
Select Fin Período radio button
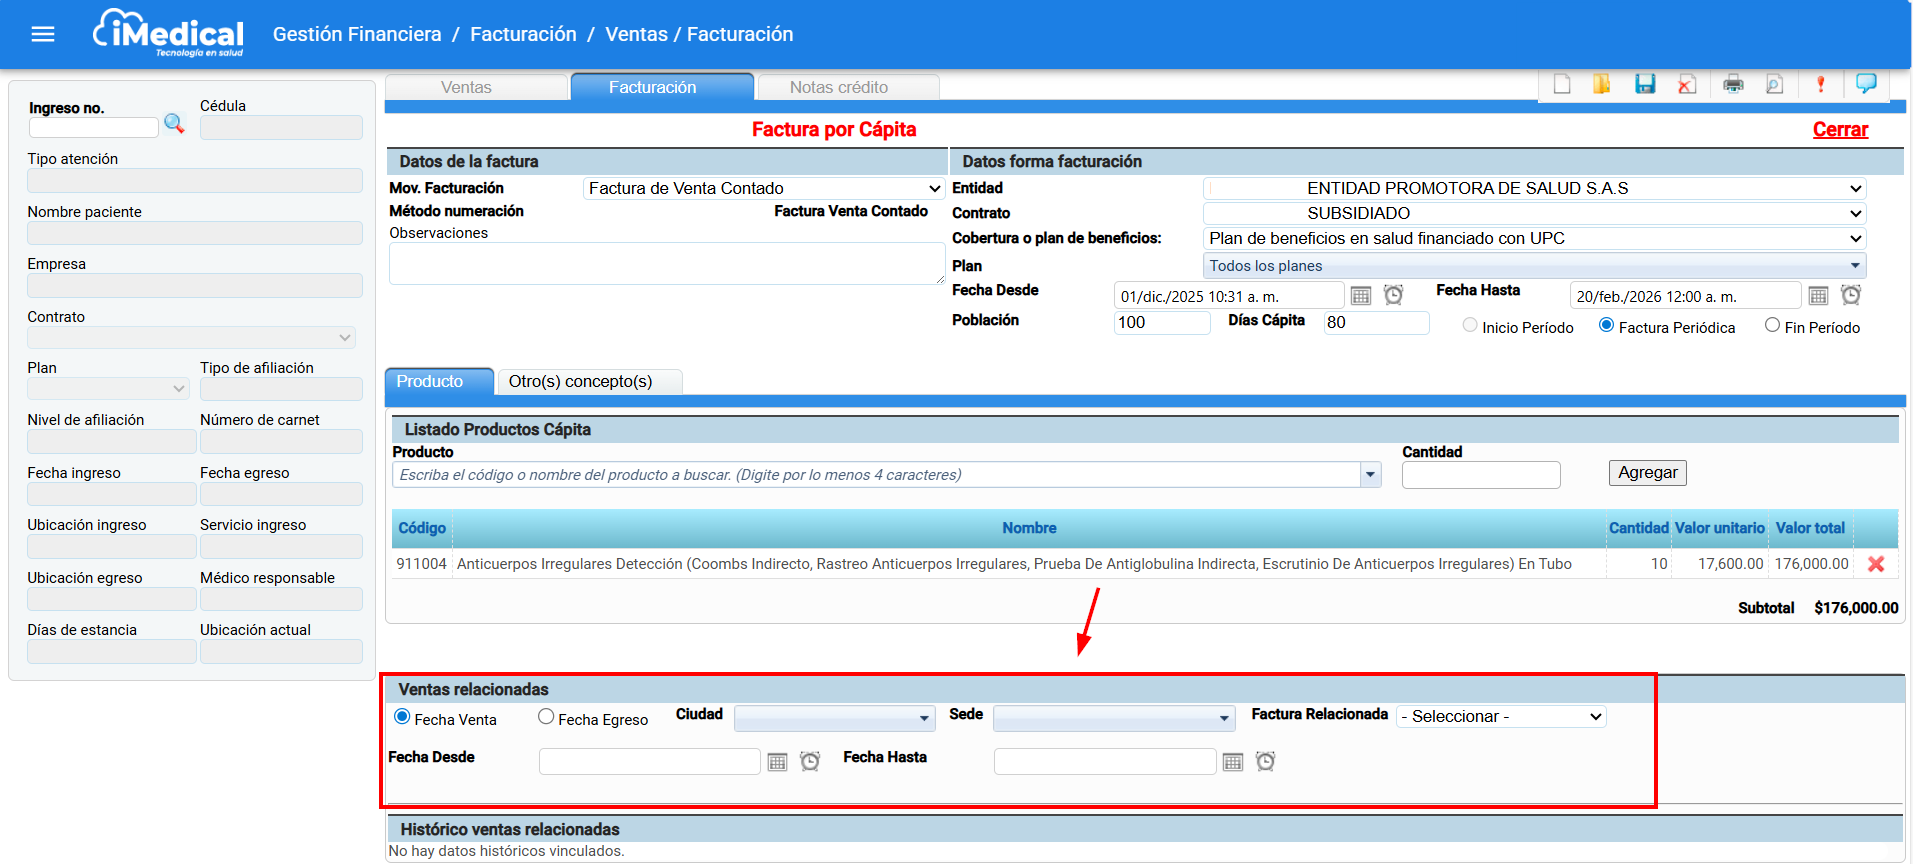(1772, 326)
